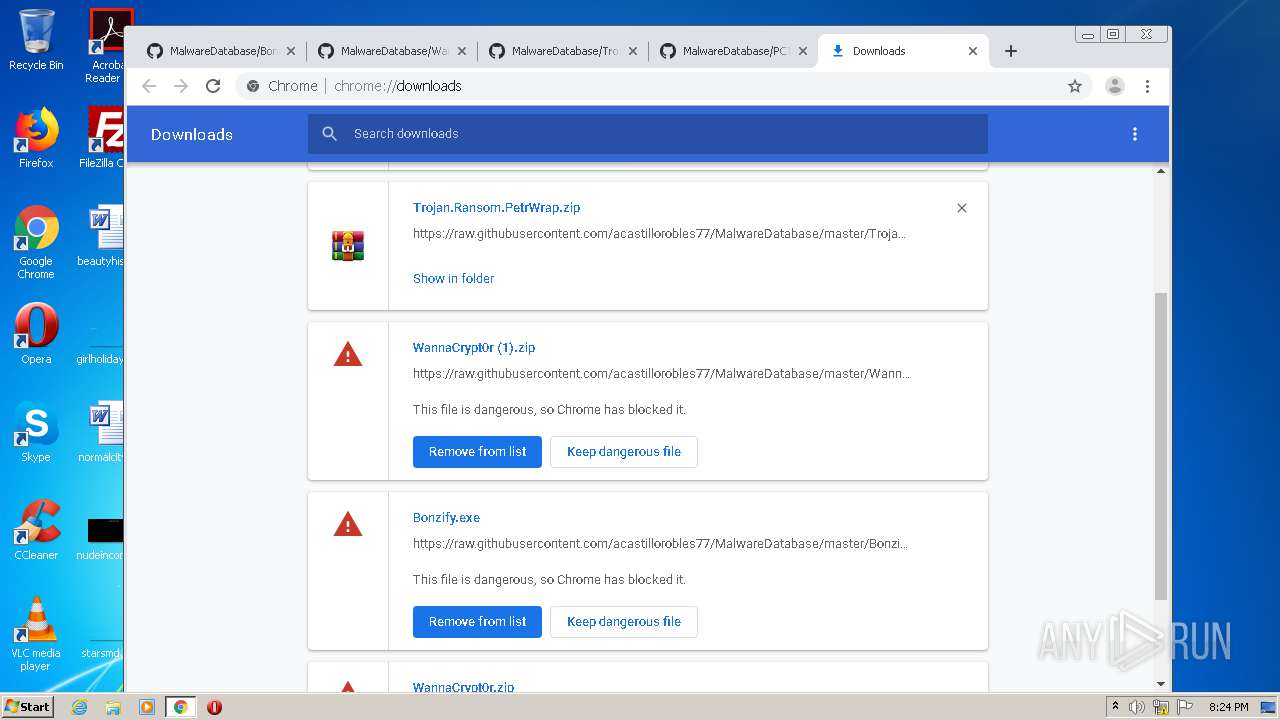Select the CCleaner desktop shortcut
This screenshot has width=1280, height=720.
[x=36, y=530]
